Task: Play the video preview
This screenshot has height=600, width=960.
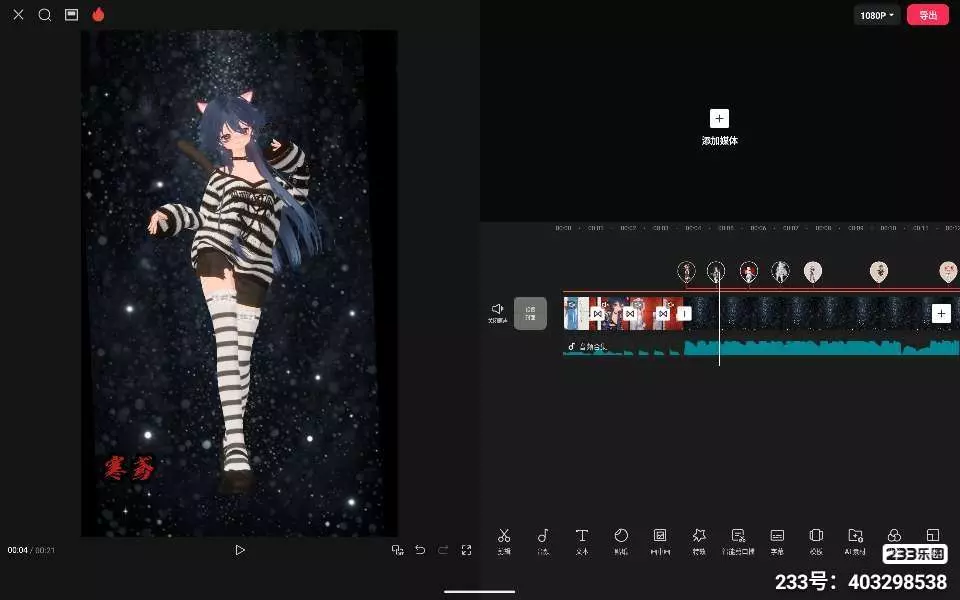Action: pos(240,550)
